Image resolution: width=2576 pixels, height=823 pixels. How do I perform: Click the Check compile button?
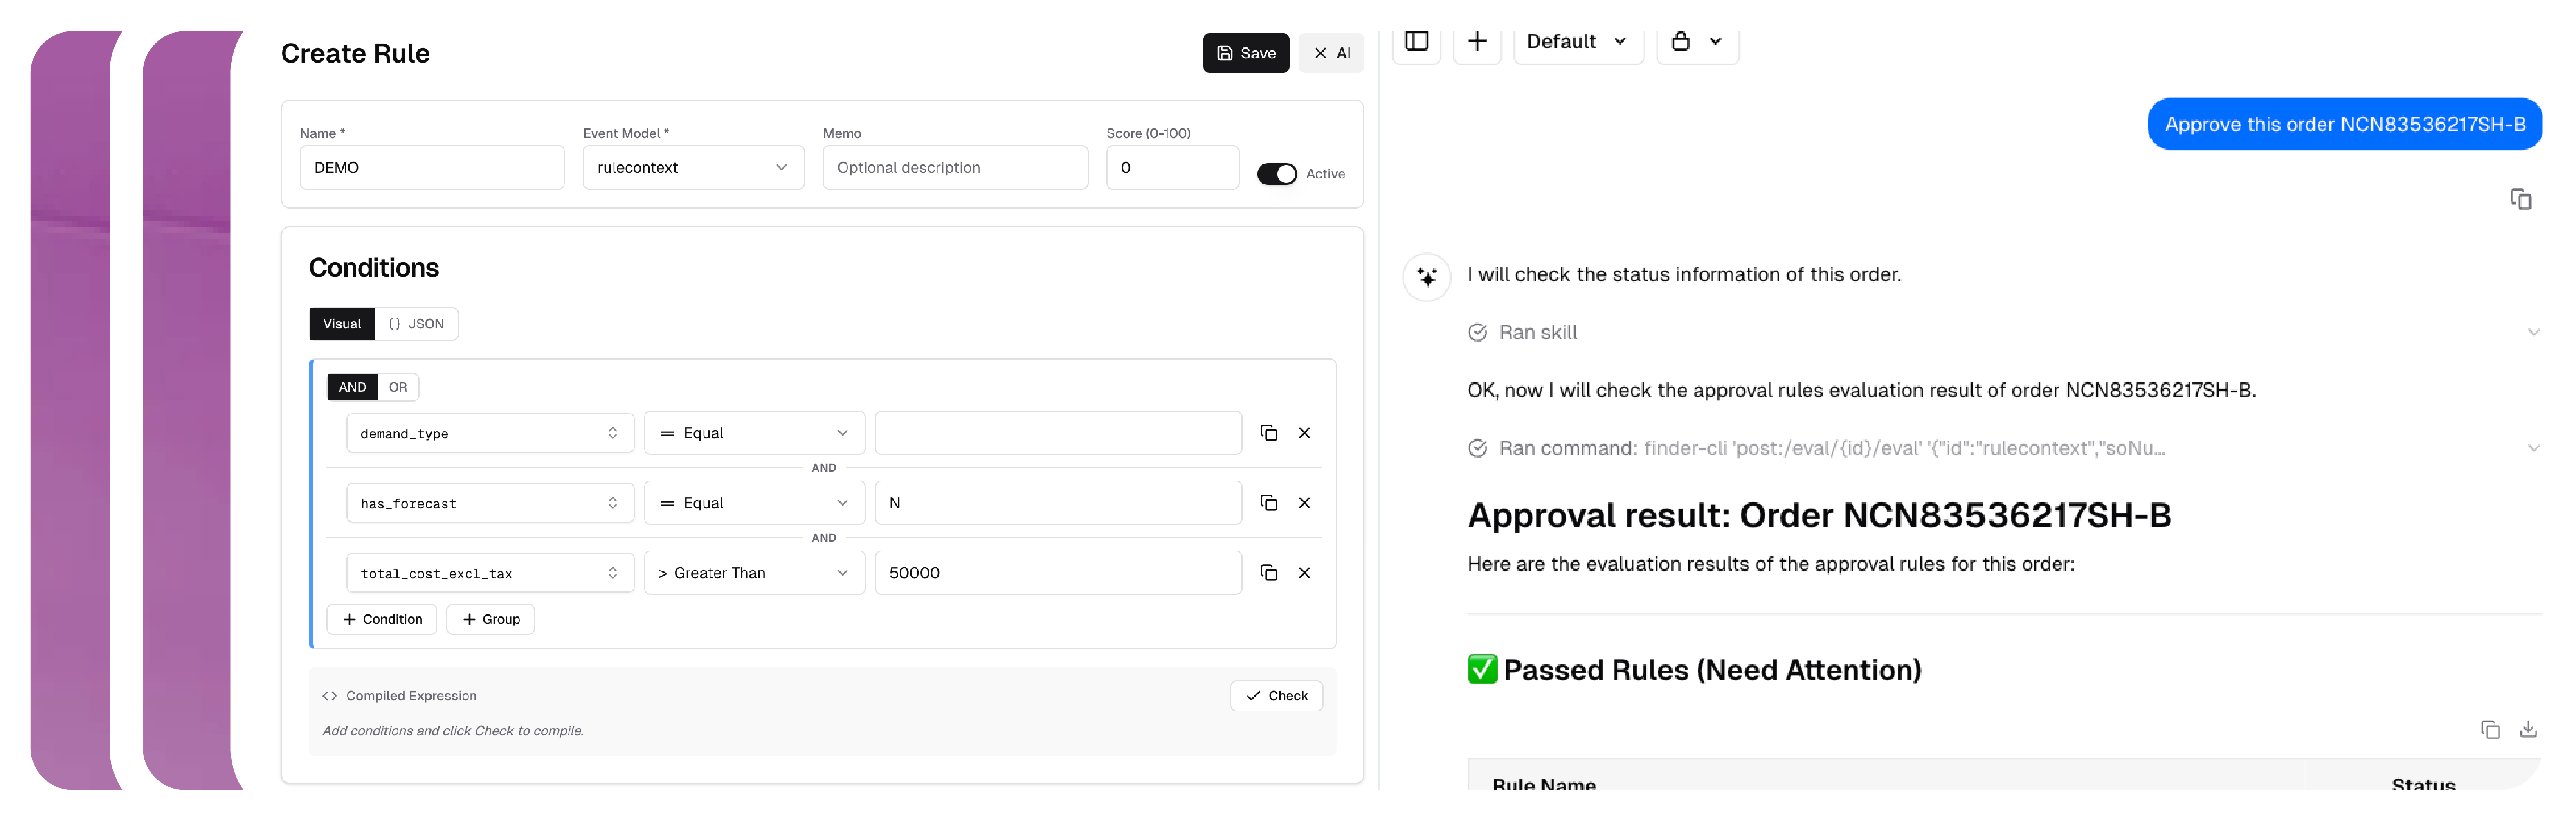[1276, 696]
